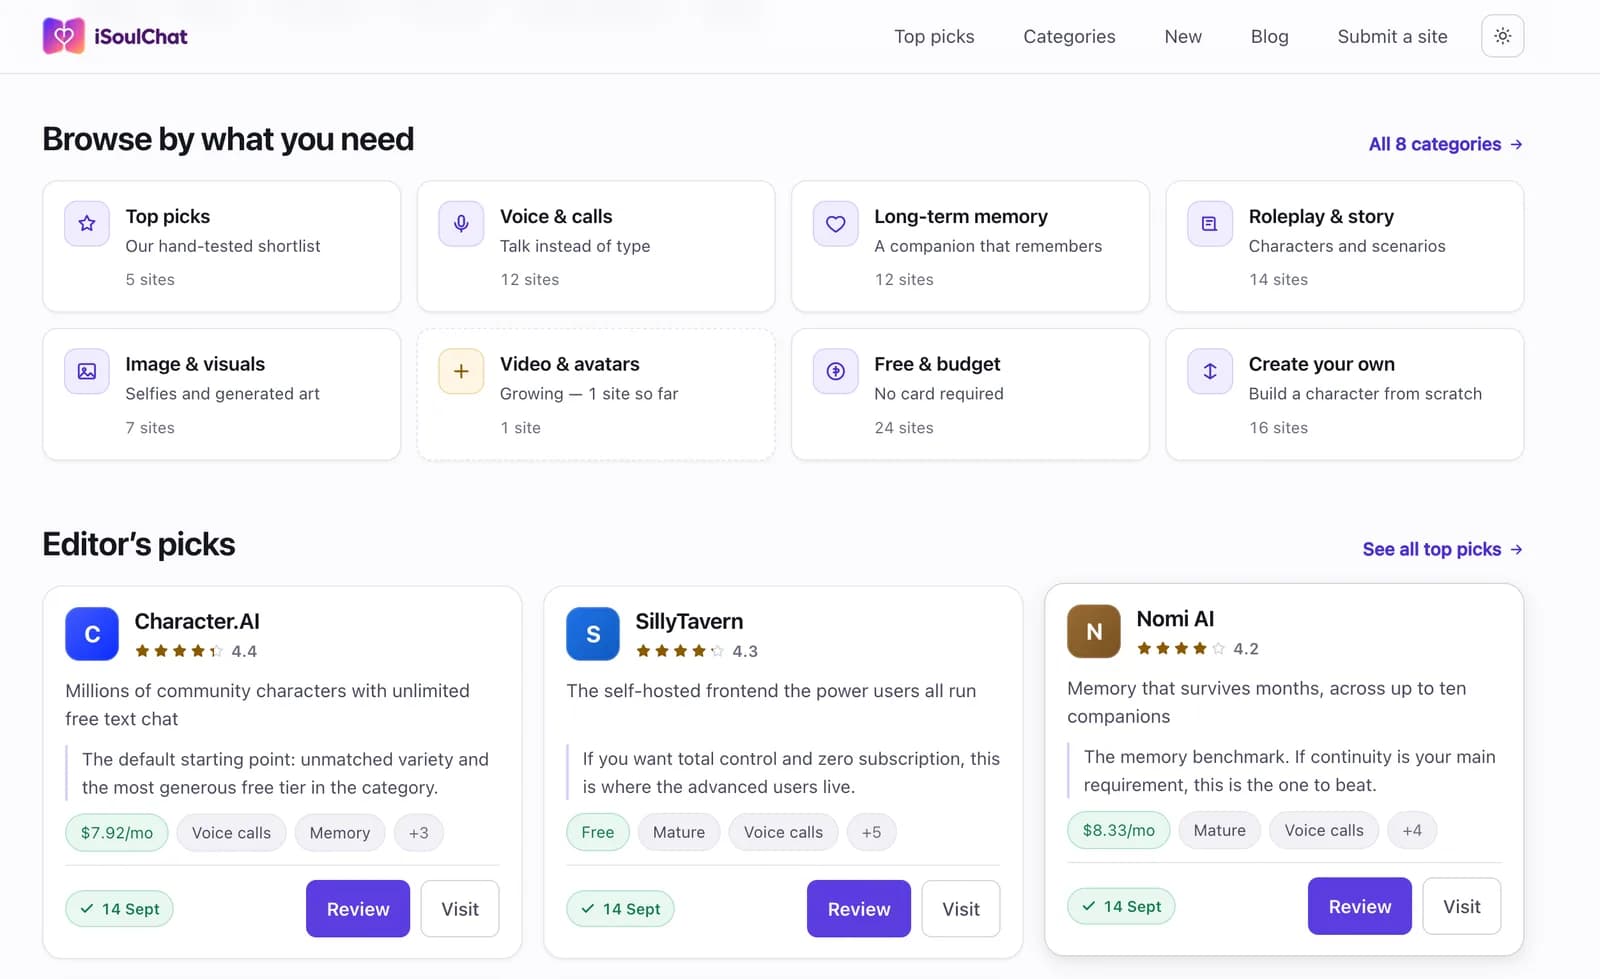Click the iSoulChat heart logo icon
Screen dimensions: 1600x979
point(63,36)
